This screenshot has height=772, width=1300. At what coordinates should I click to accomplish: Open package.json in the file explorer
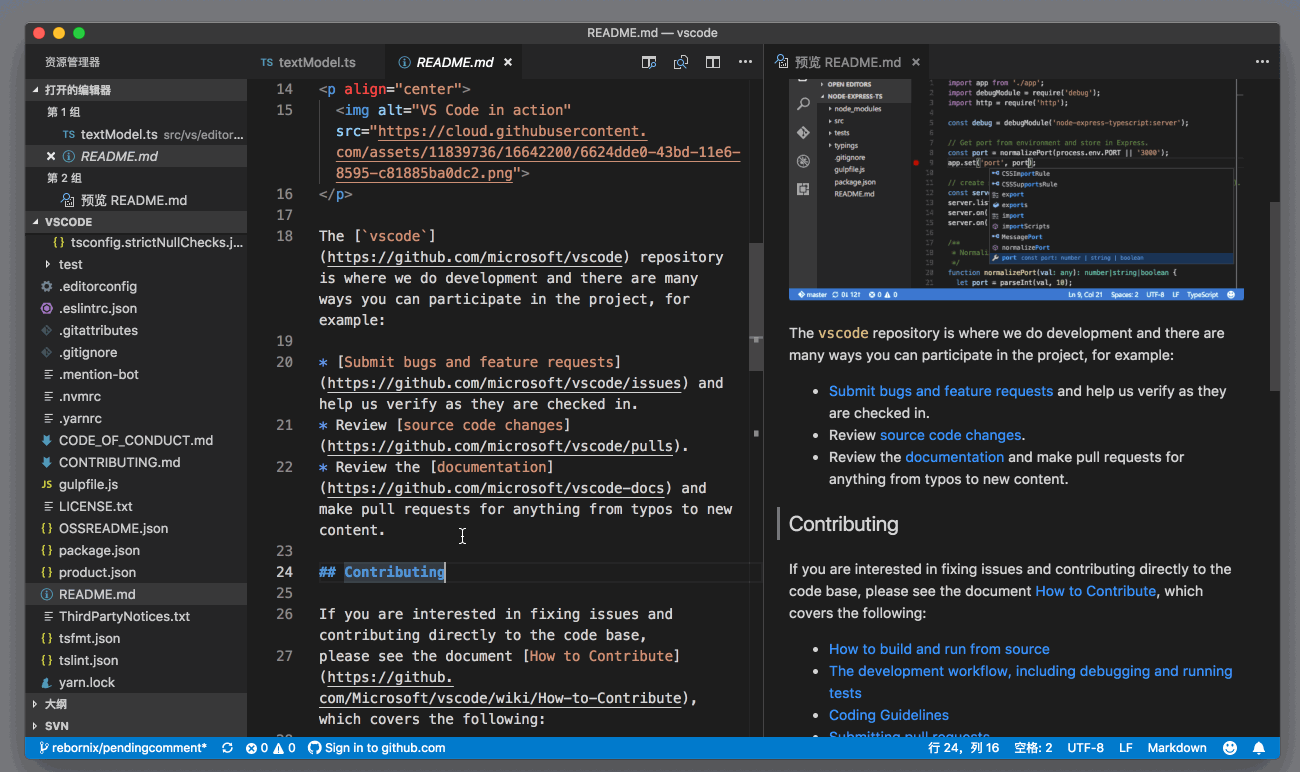click(x=99, y=550)
